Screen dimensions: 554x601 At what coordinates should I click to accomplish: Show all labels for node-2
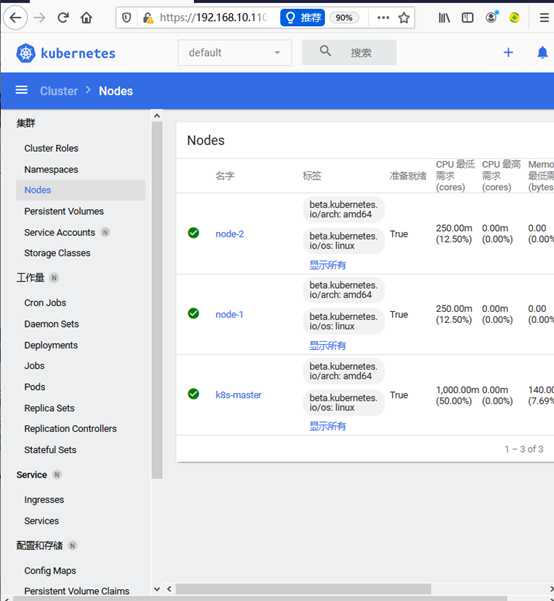pos(327,265)
